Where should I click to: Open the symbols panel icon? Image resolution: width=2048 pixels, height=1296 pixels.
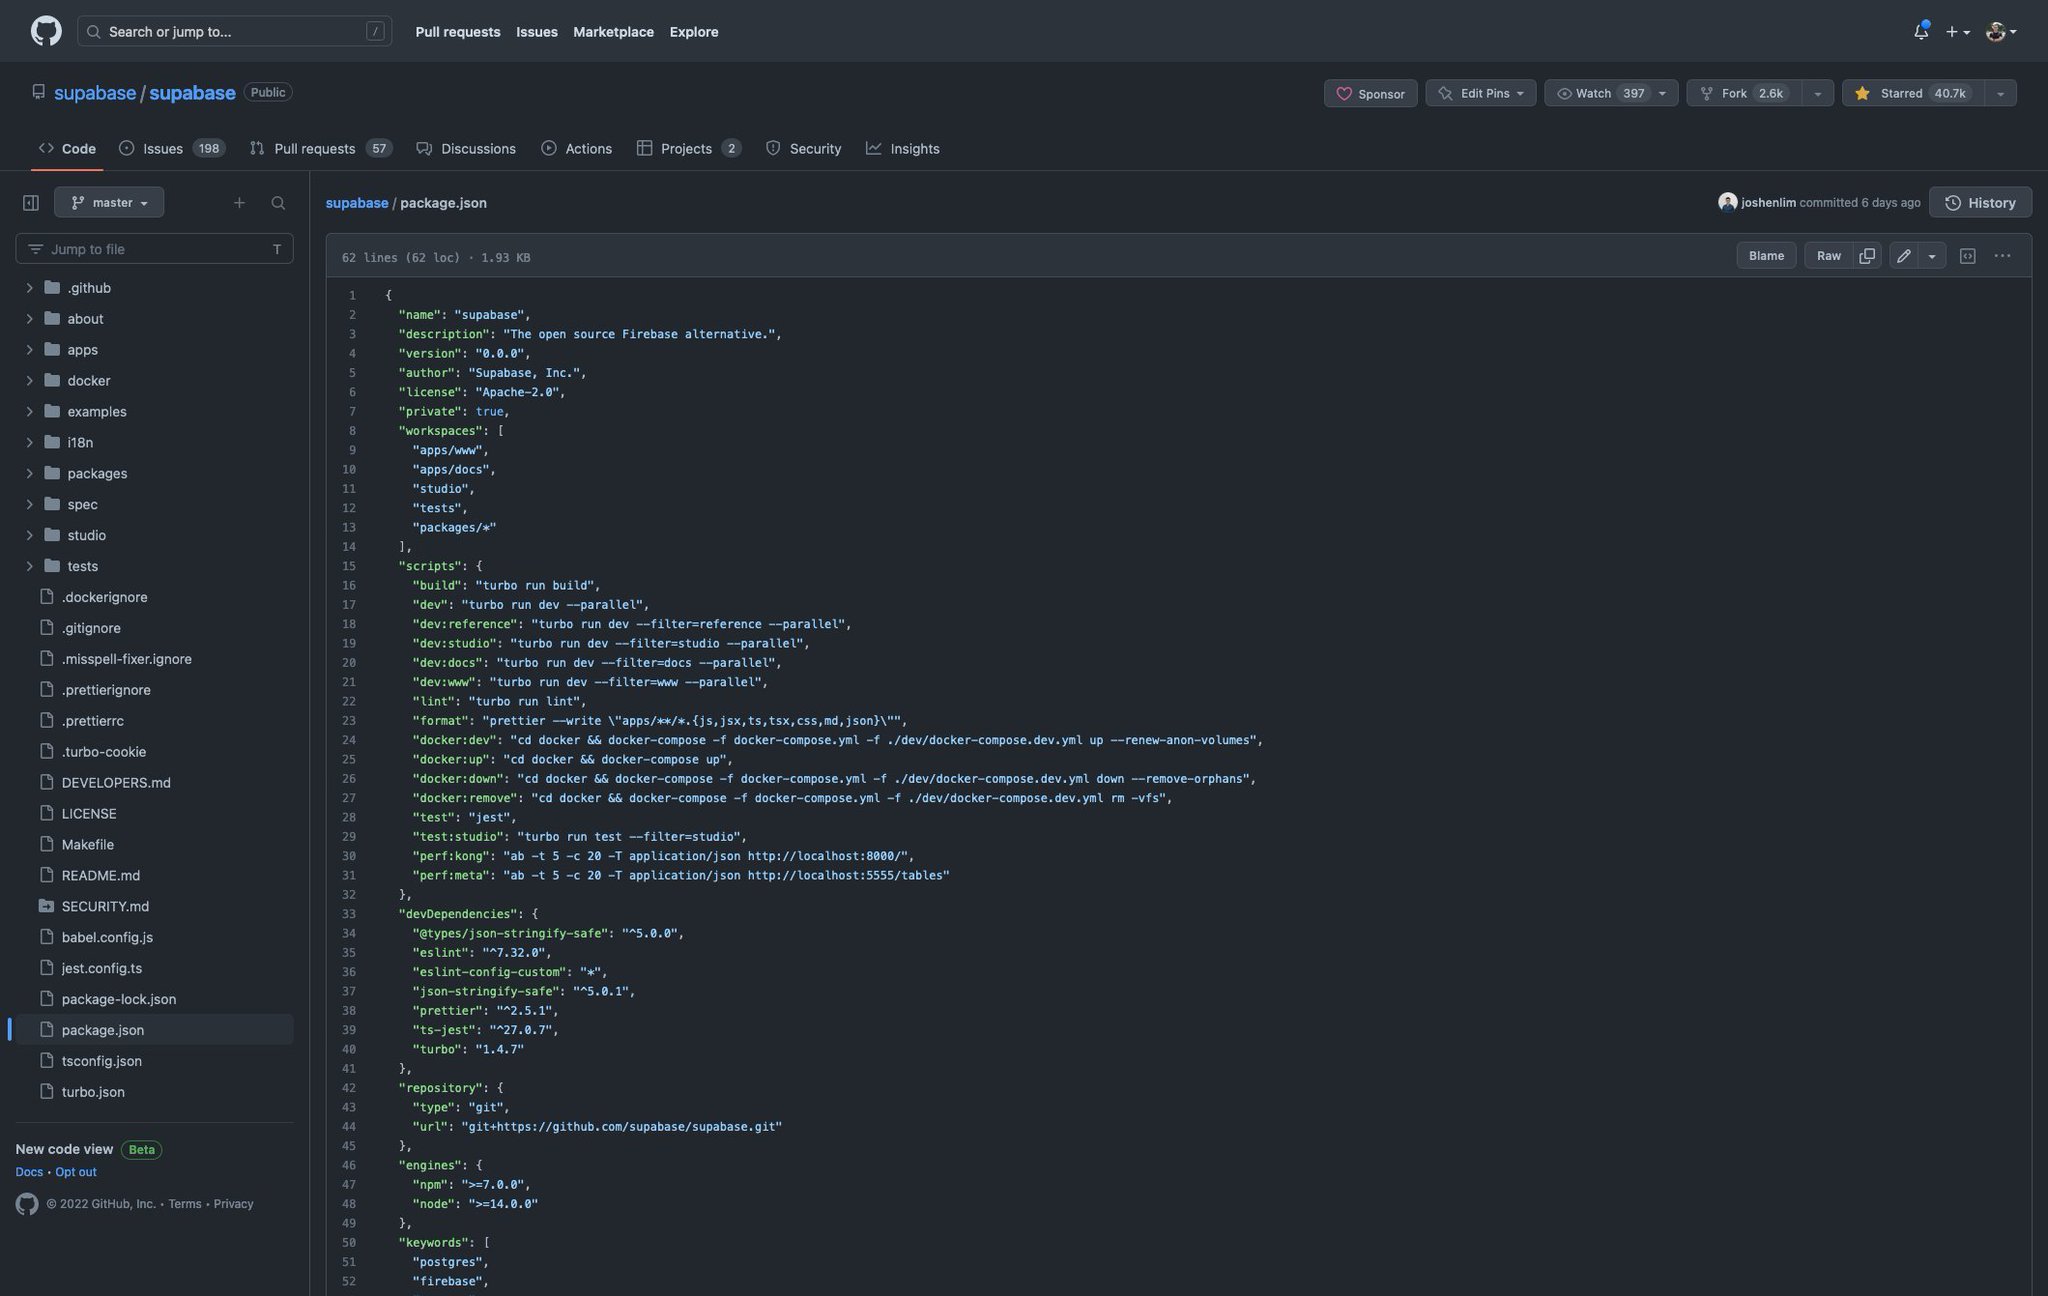[1967, 256]
